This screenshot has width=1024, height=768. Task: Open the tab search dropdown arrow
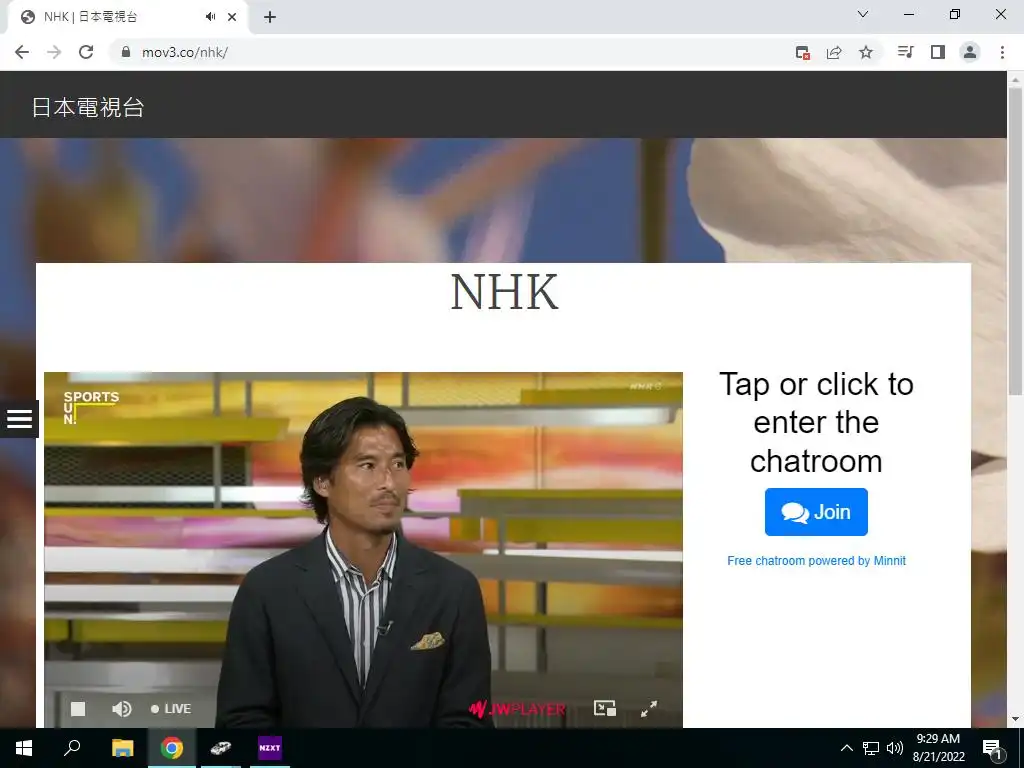863,14
